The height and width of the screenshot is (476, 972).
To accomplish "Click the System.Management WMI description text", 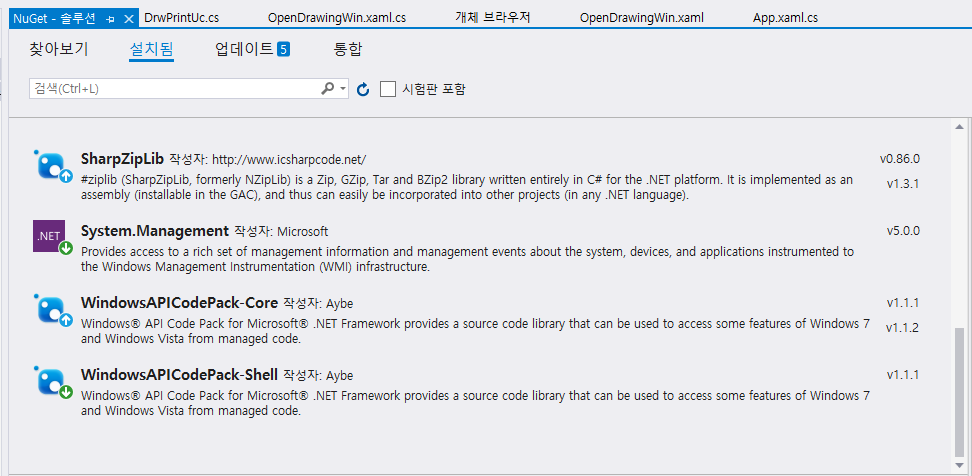I will pos(467,260).
